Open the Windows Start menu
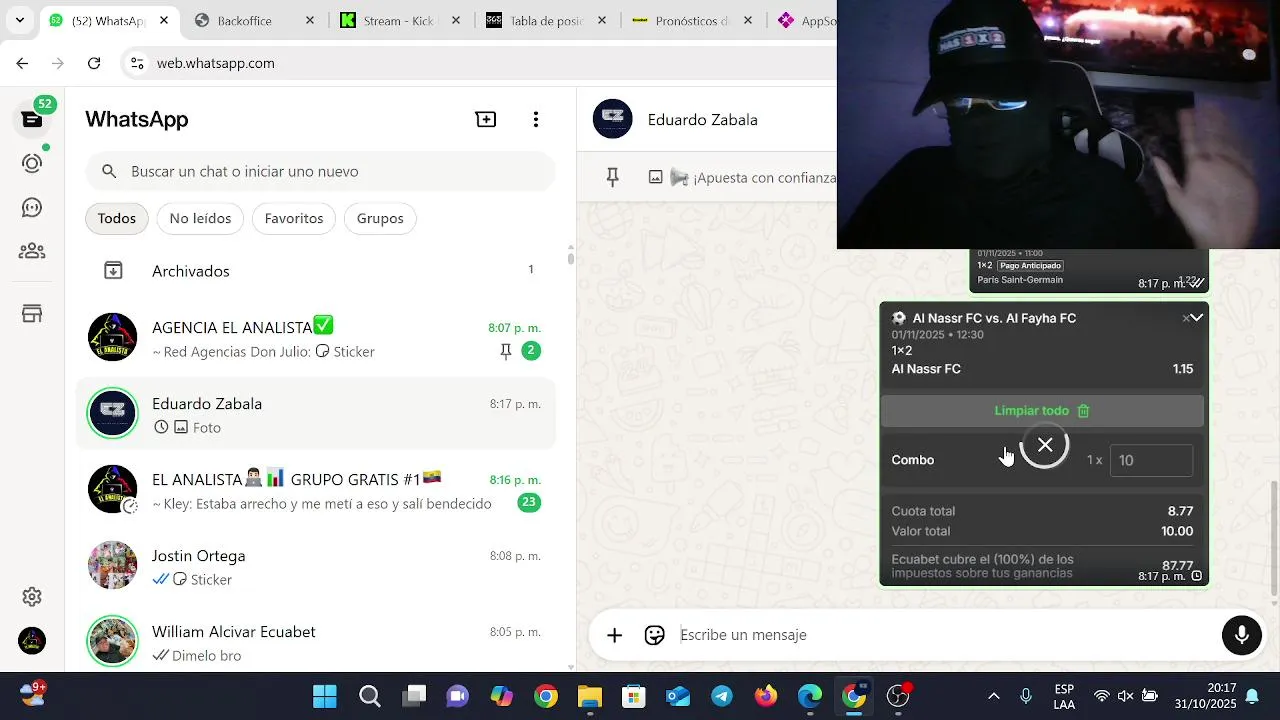 (x=325, y=696)
